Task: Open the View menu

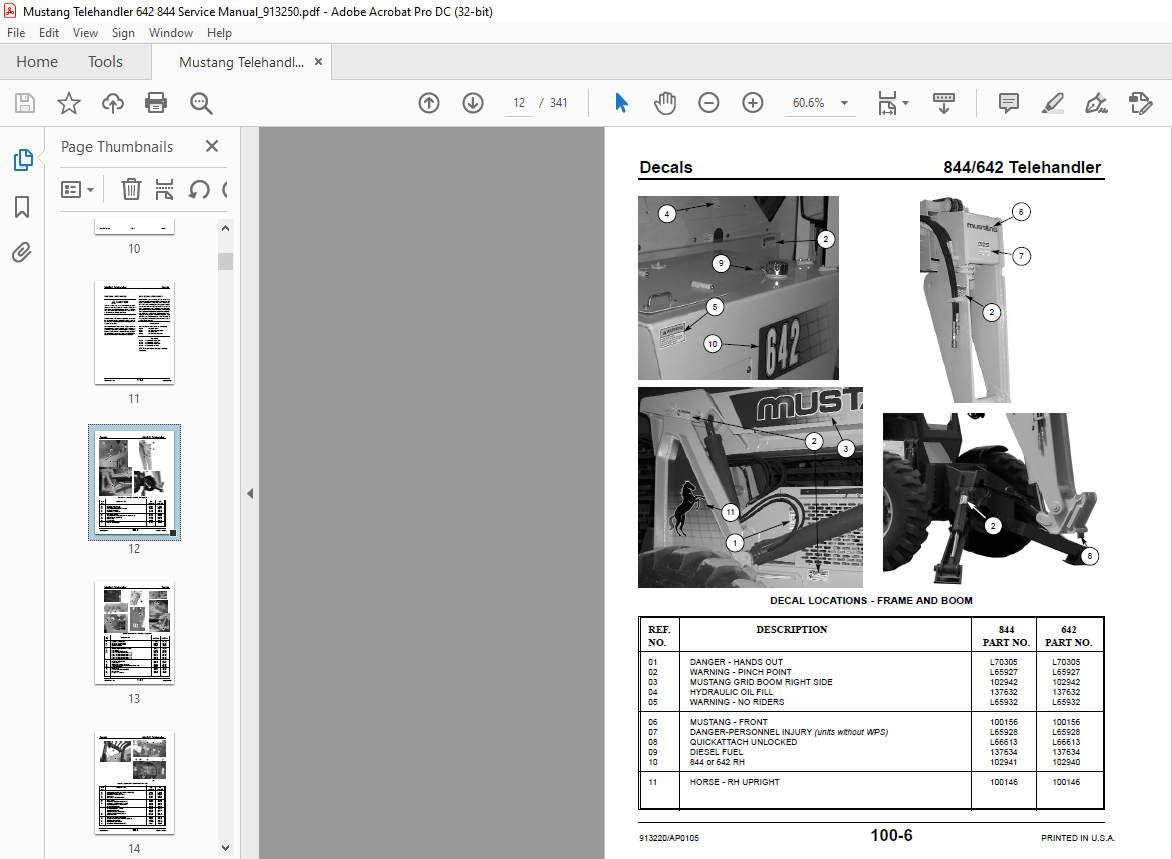Action: pyautogui.click(x=85, y=33)
